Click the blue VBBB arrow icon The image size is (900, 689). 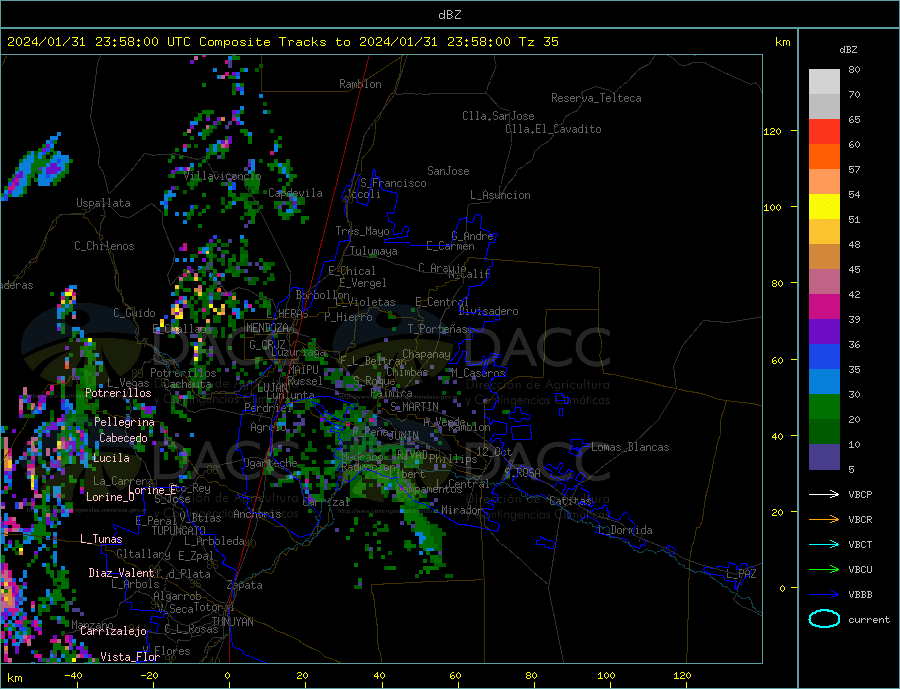click(824, 594)
